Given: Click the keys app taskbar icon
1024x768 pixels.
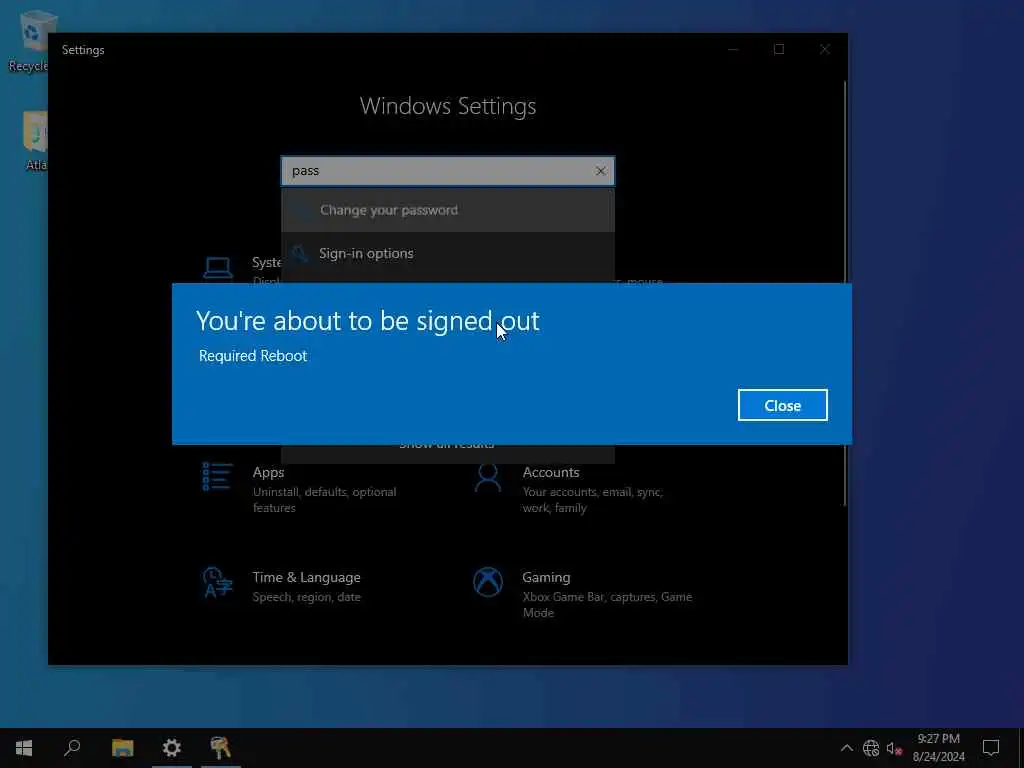Looking at the screenshot, I should 221,748.
